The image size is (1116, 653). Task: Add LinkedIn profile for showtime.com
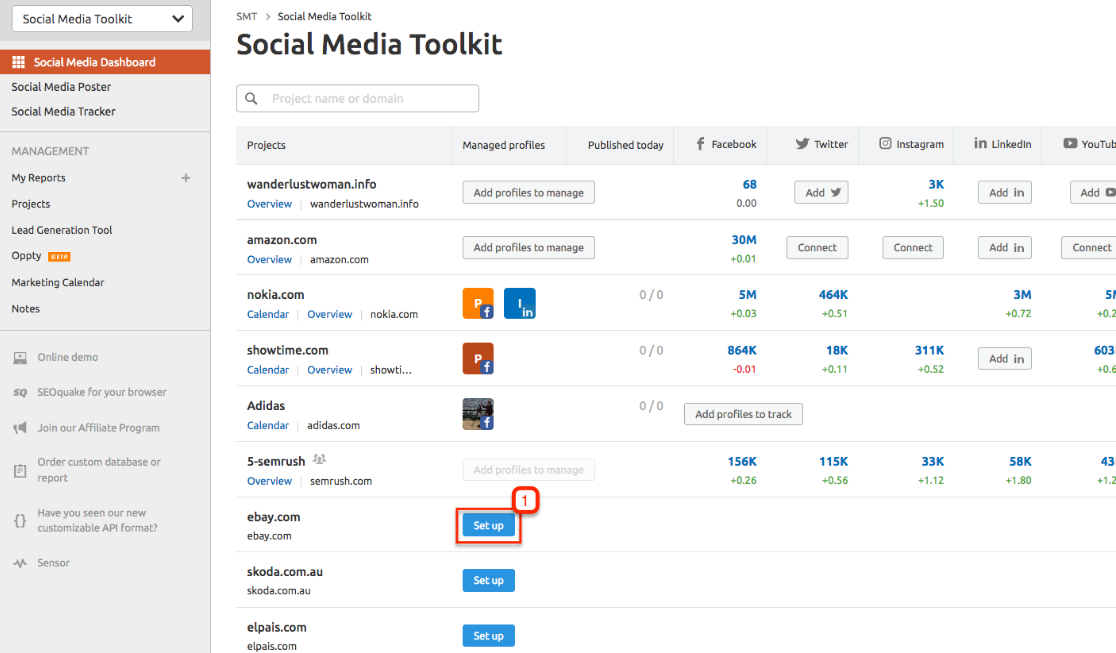click(x=1005, y=359)
